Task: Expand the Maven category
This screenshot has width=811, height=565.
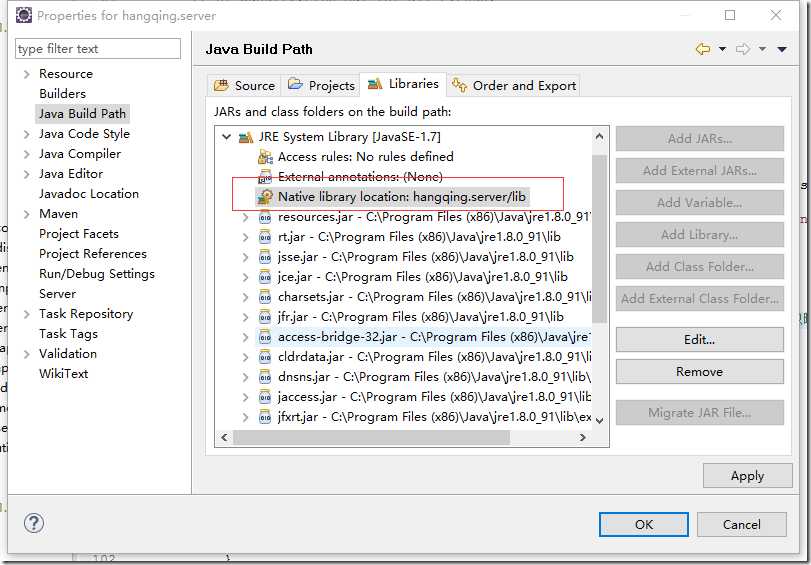Action: (x=26, y=214)
